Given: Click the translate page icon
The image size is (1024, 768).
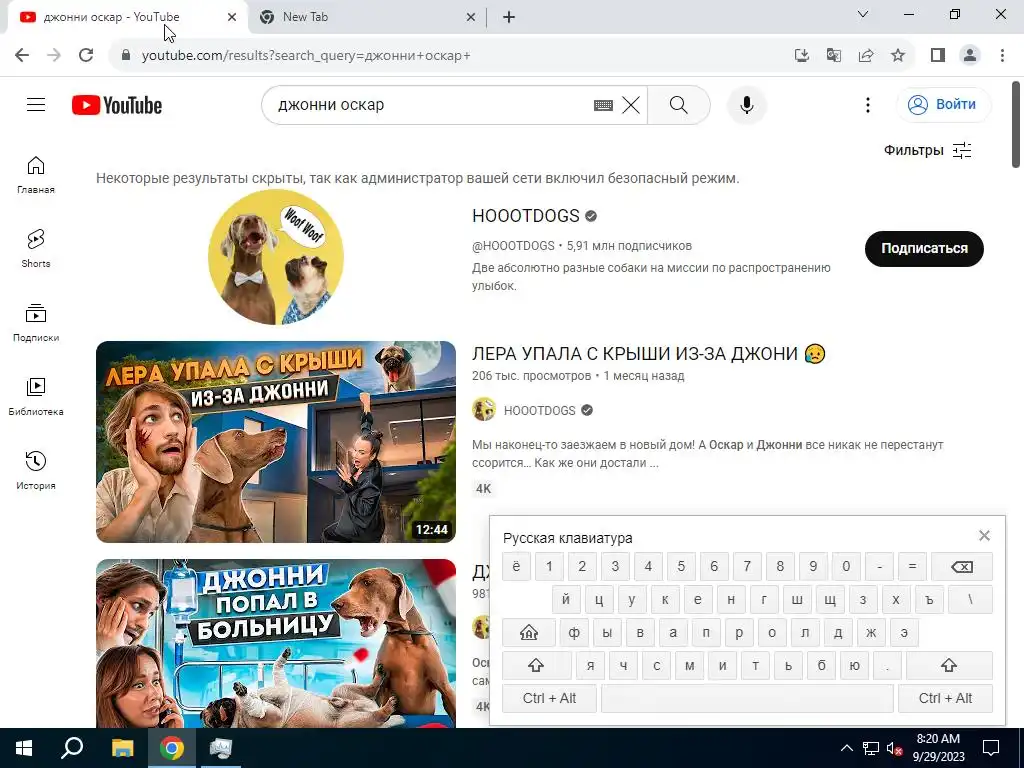Looking at the screenshot, I should (833, 56).
